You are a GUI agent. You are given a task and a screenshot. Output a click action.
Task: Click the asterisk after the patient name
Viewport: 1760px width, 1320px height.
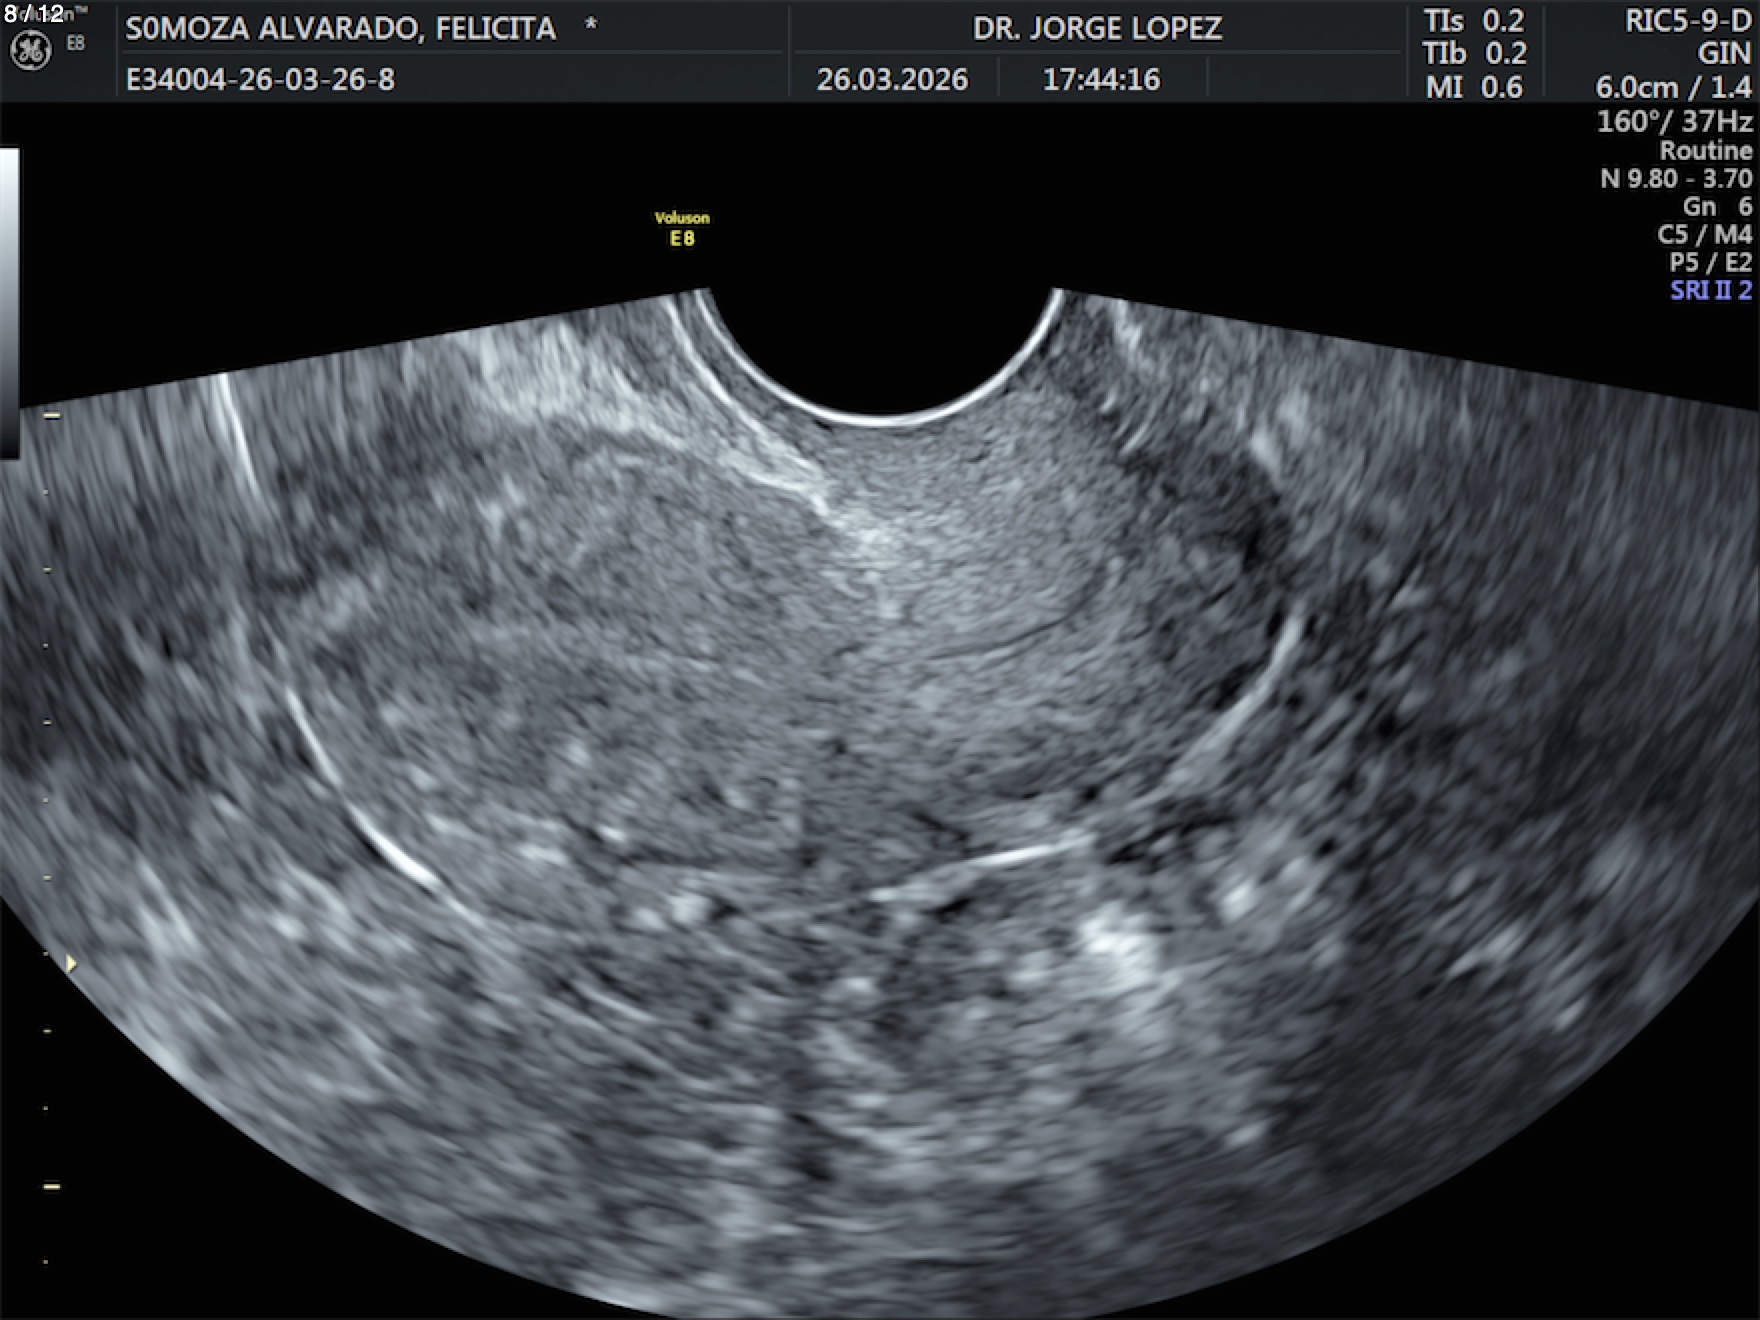pos(591,25)
